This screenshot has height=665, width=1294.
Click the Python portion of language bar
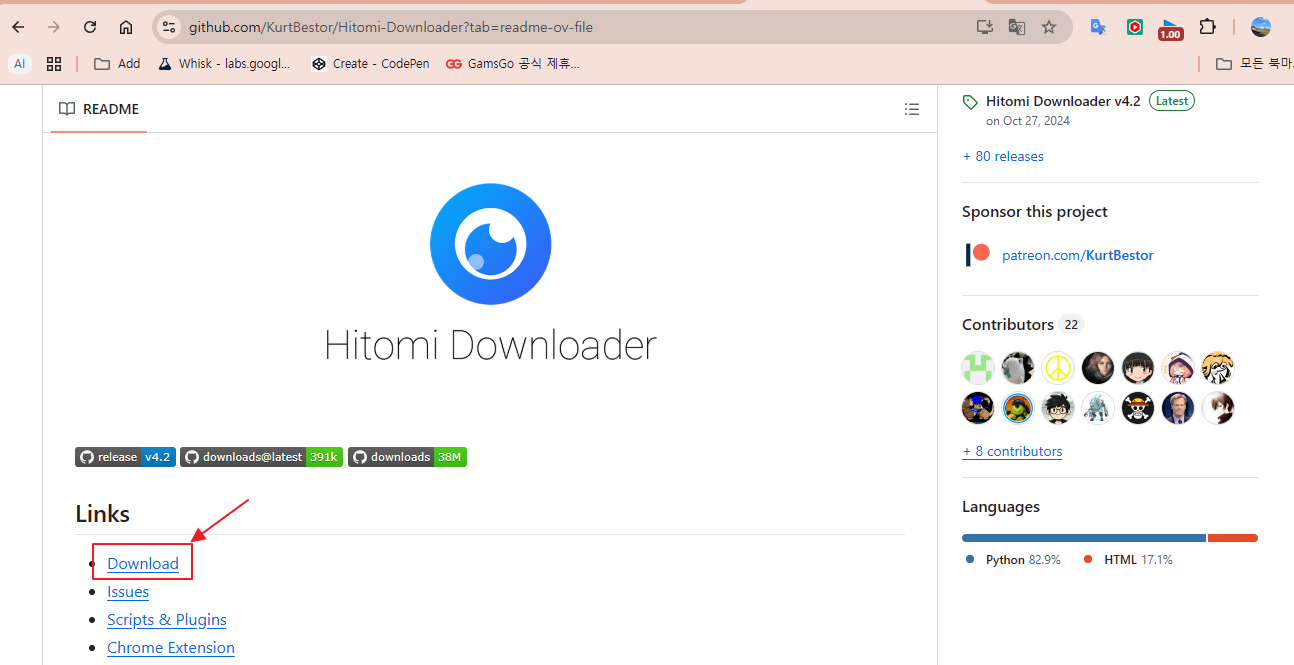[1084, 538]
